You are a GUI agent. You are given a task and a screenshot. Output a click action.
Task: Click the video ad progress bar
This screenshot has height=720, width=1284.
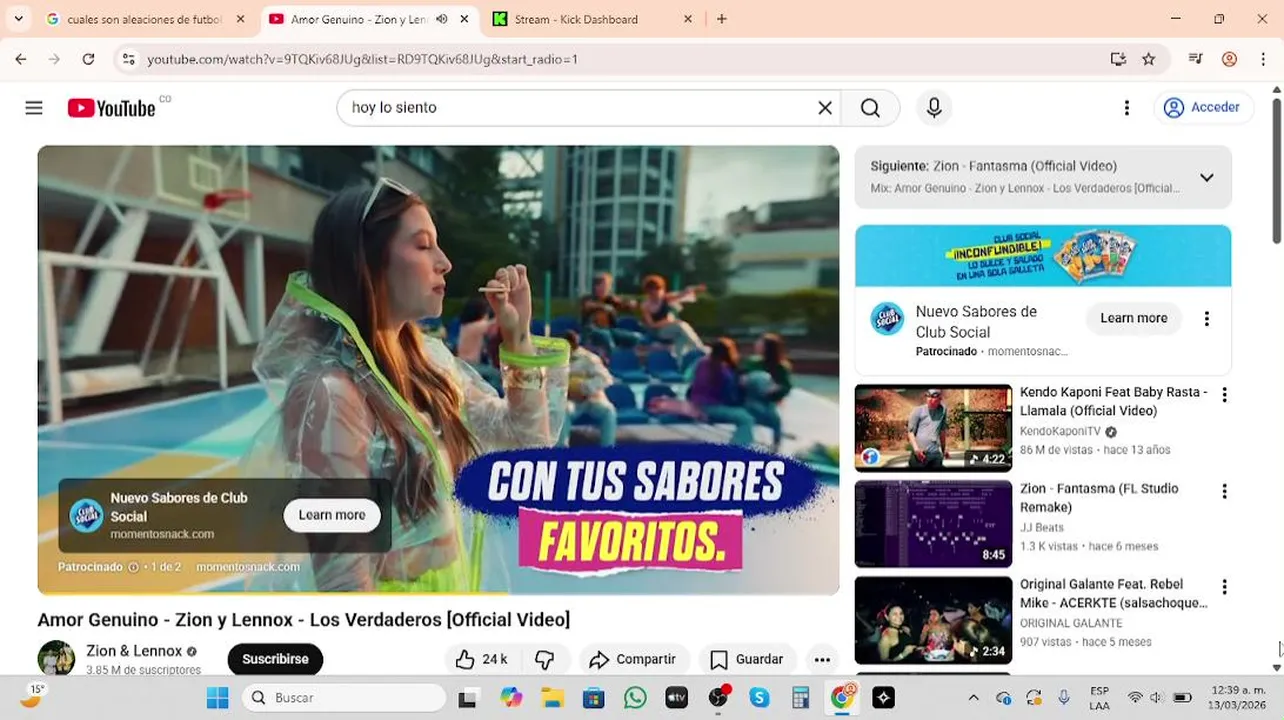pyautogui.click(x=438, y=593)
